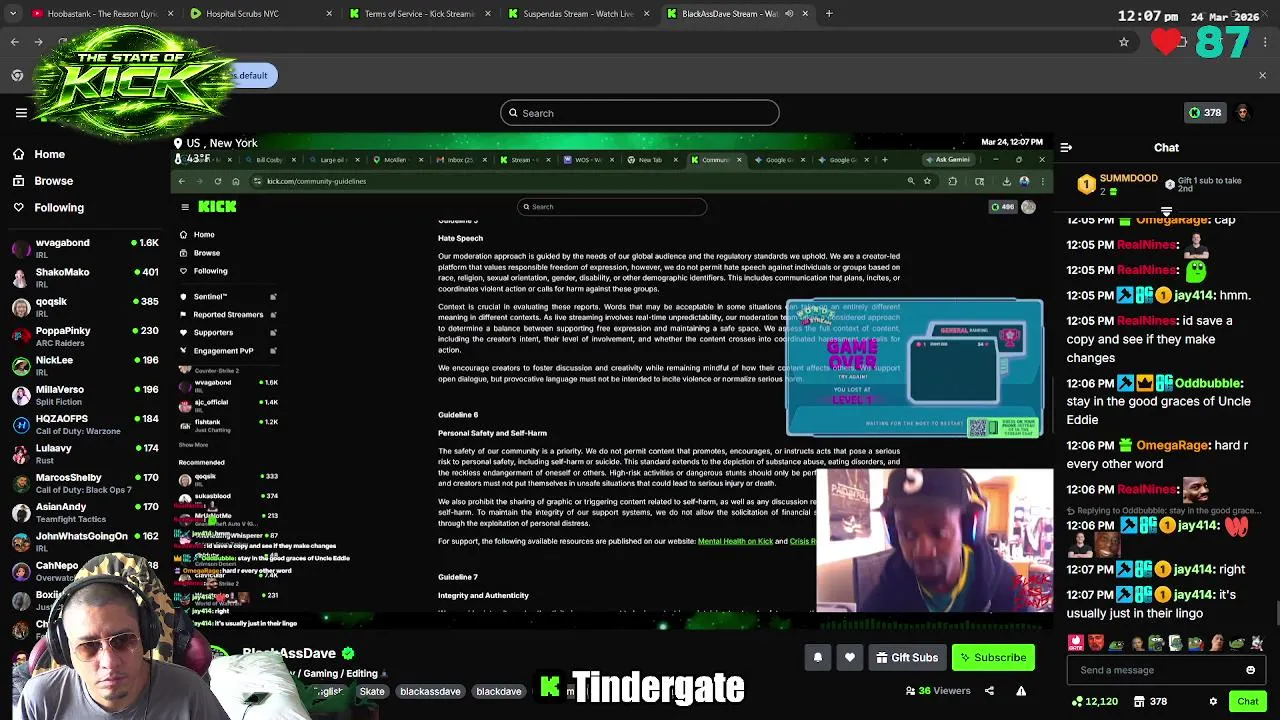Open Browse in Kick sidebar

[x=44, y=181]
